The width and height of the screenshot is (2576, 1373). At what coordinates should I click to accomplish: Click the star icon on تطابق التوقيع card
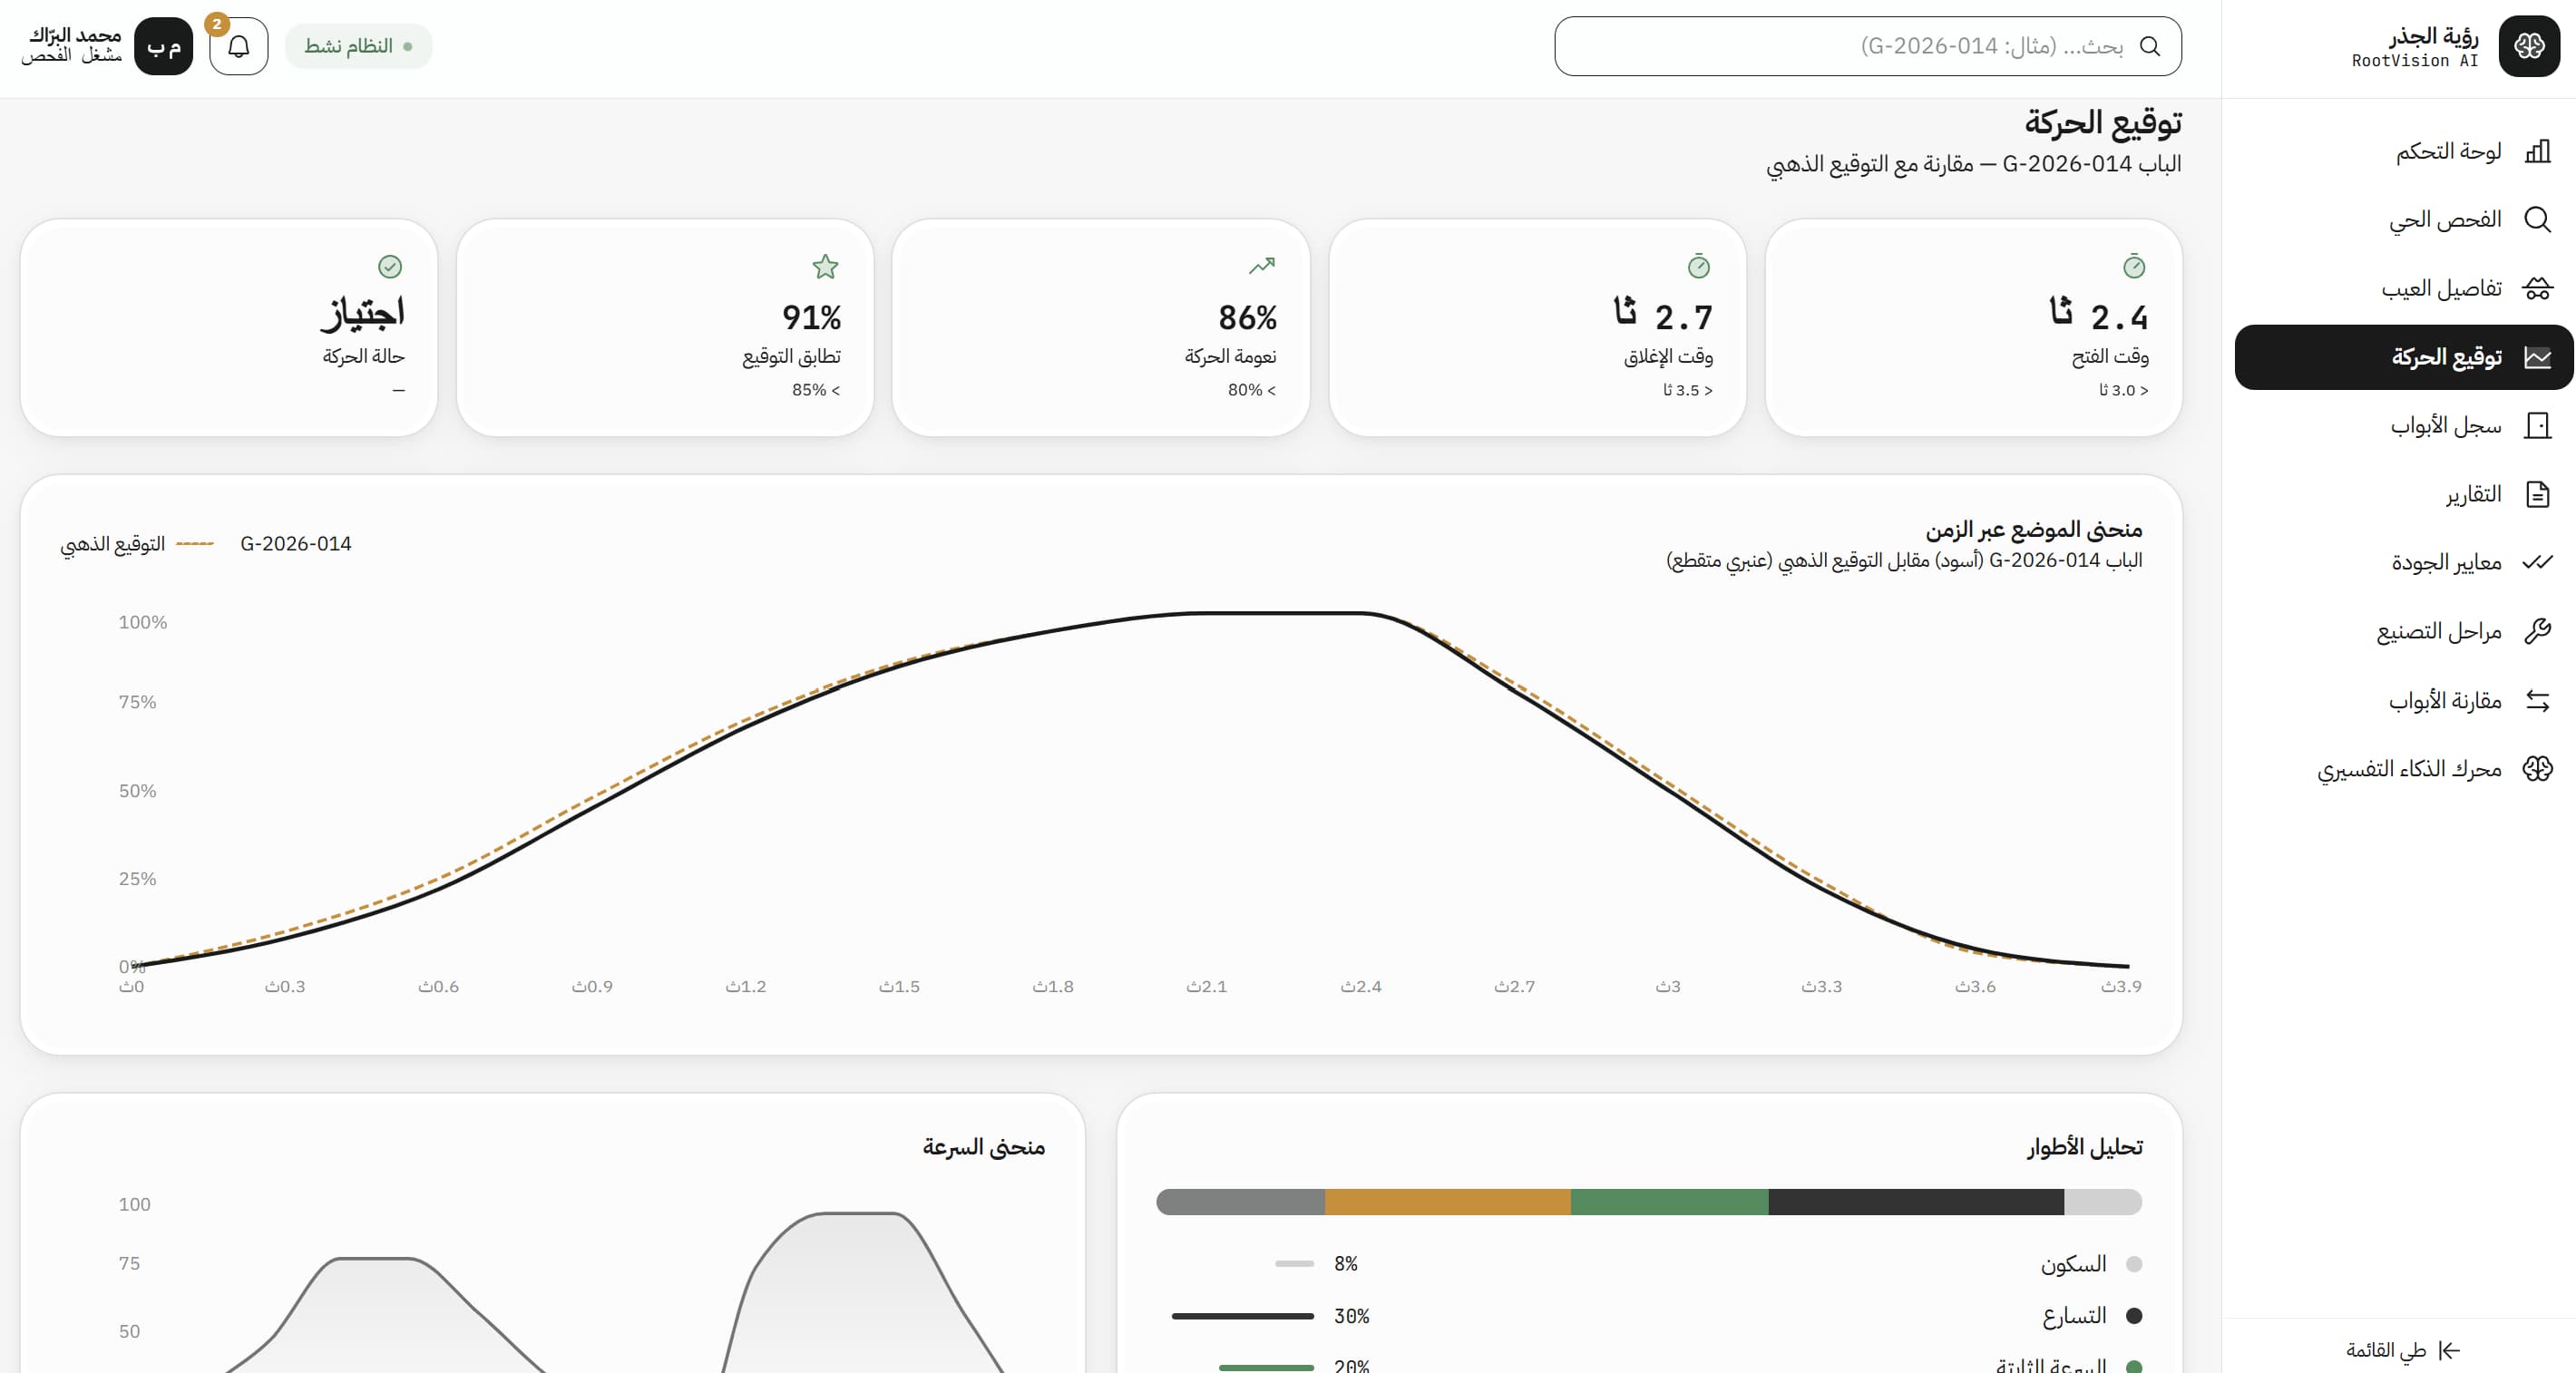(825, 266)
